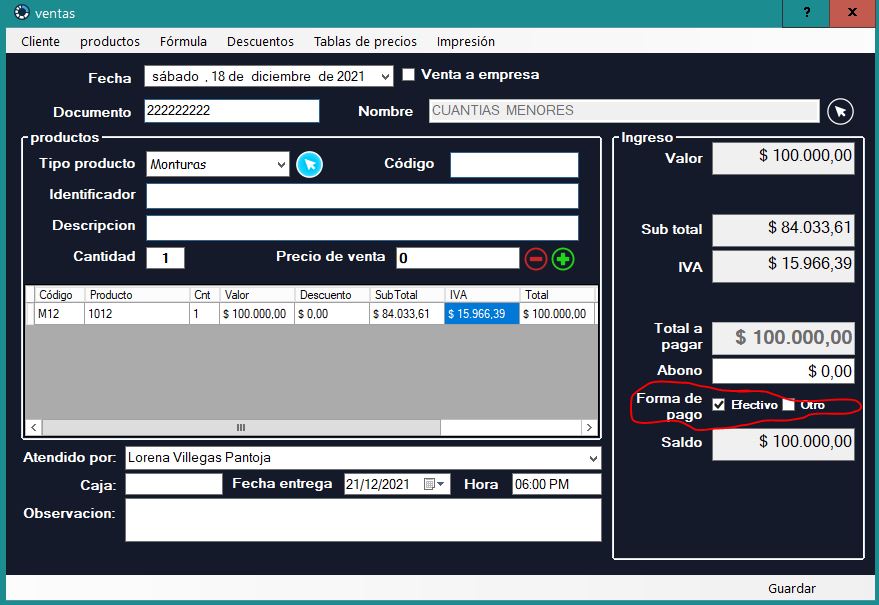This screenshot has height=605, width=879.
Task: Click the Total column header
Action: [x=557, y=295]
